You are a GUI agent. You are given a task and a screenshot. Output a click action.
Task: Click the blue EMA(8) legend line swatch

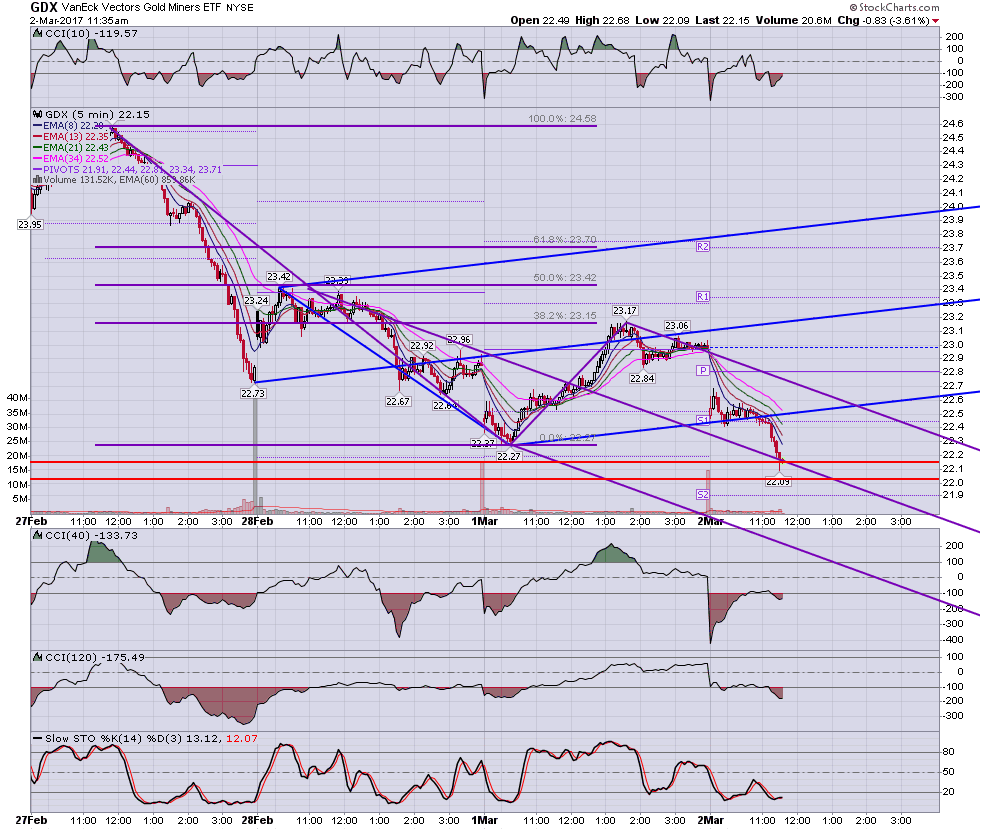(x=37, y=126)
